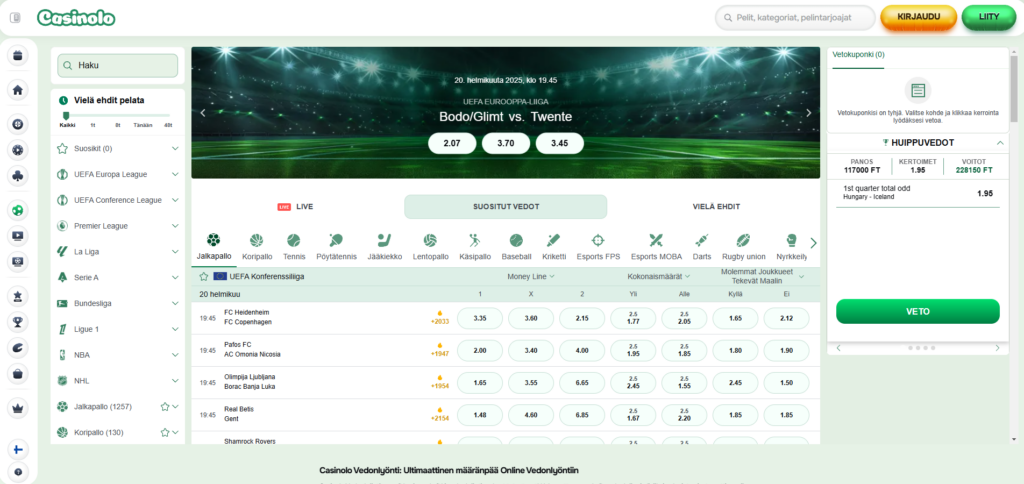Open the clubs card icon in left rail
The image size is (1024, 484).
tap(18, 175)
